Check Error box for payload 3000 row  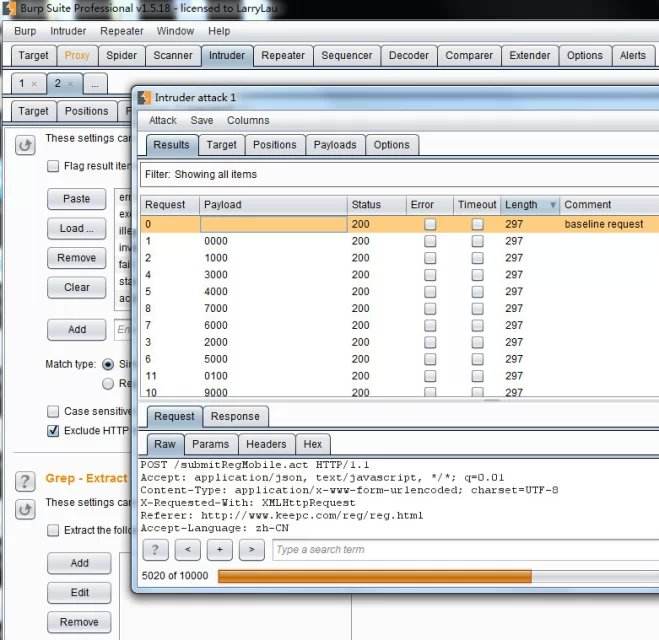(430, 275)
